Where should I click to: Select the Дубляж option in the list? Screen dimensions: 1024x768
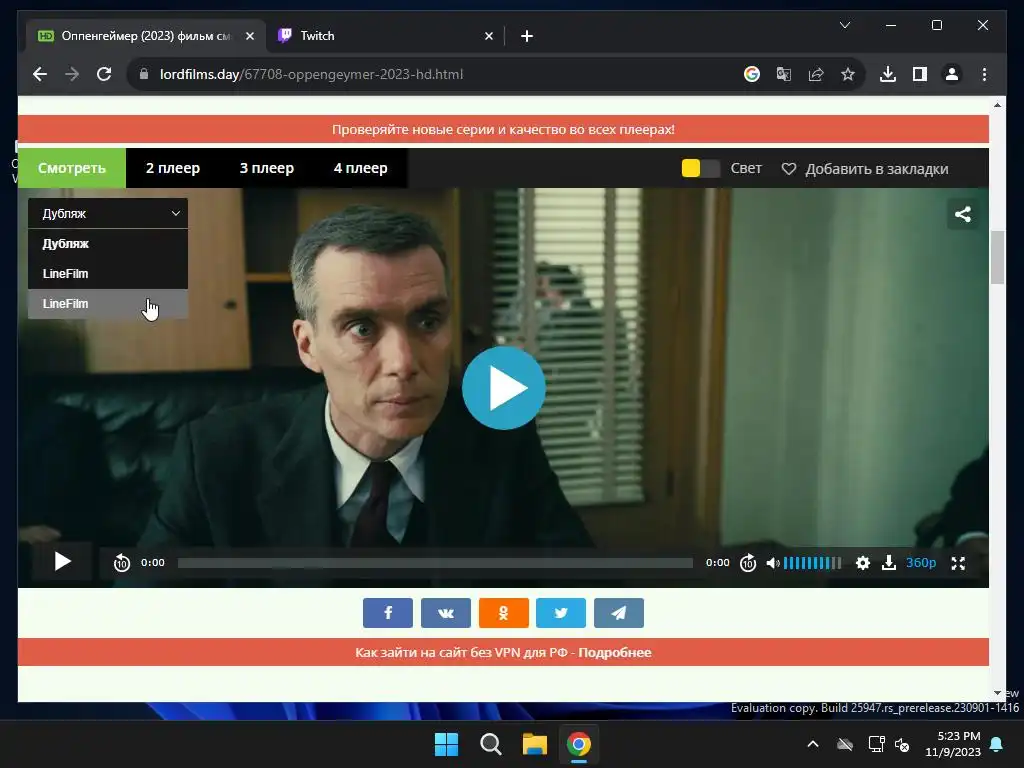point(108,244)
